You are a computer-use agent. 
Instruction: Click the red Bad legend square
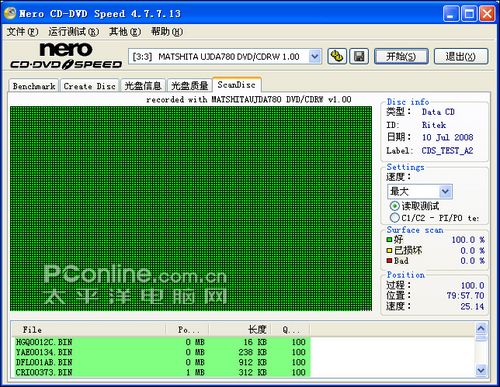click(389, 260)
